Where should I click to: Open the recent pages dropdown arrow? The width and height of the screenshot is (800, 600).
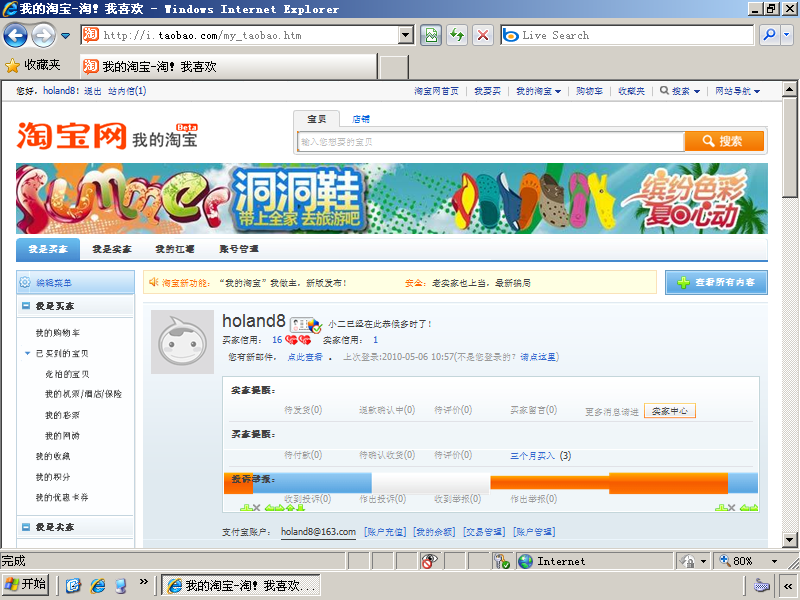[x=65, y=36]
